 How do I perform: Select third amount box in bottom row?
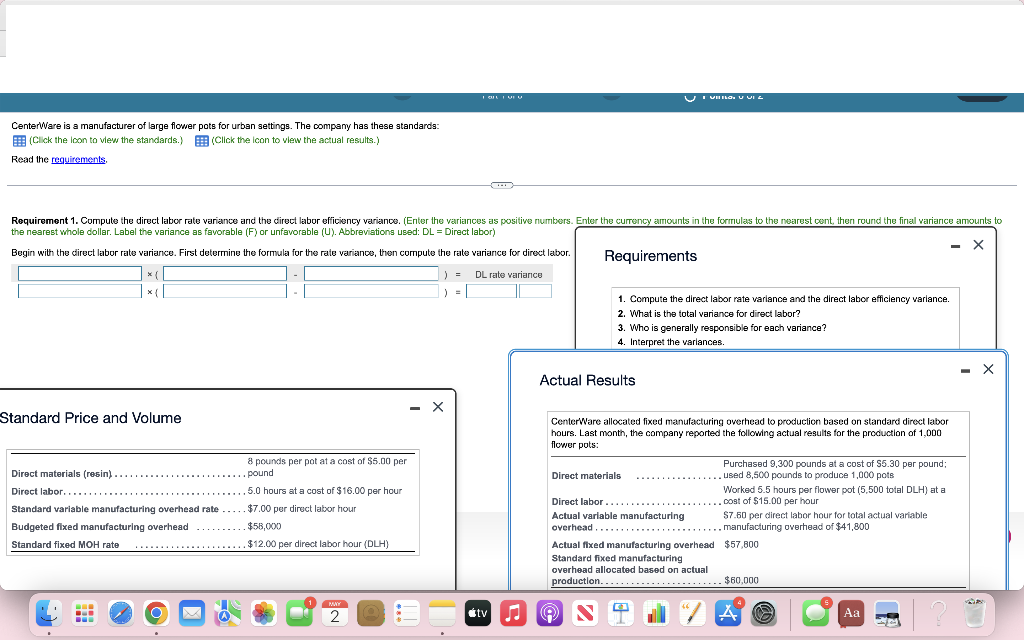[371, 291]
